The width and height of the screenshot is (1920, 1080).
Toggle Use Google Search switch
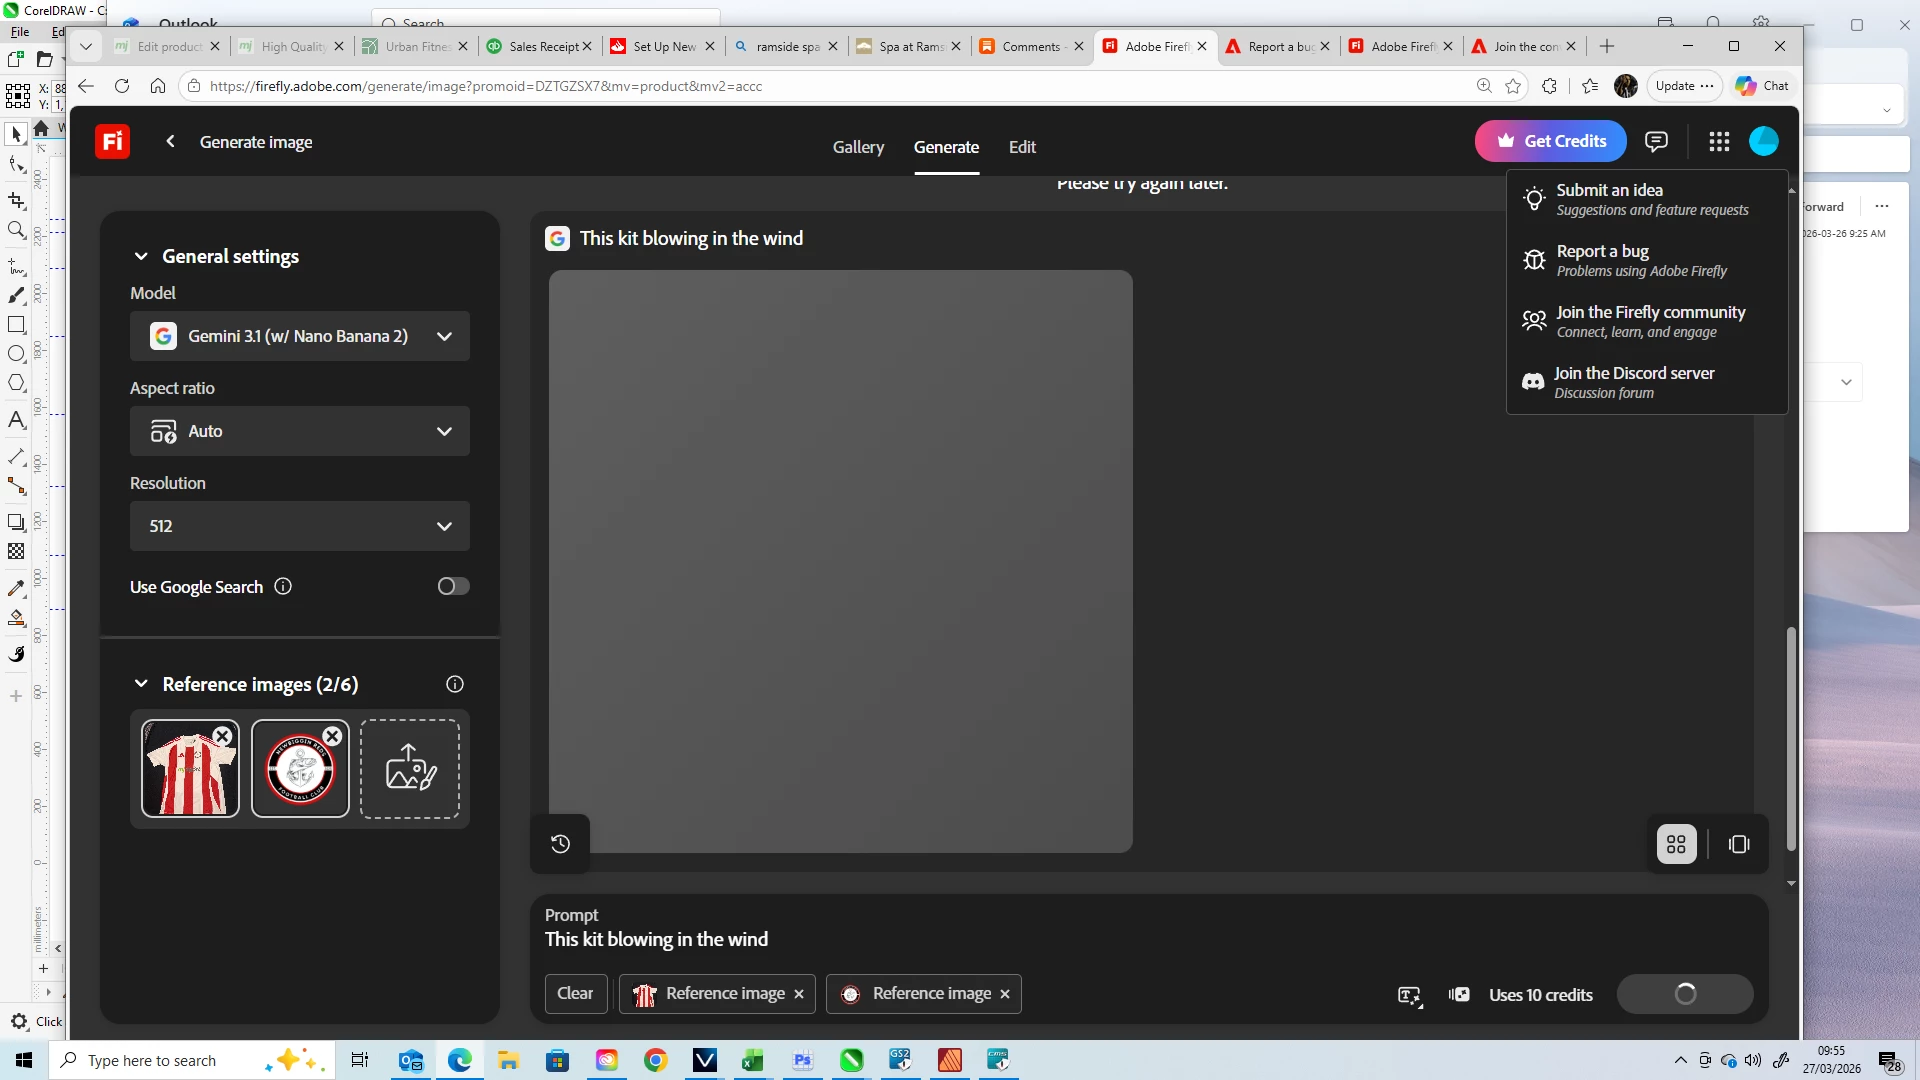(453, 586)
